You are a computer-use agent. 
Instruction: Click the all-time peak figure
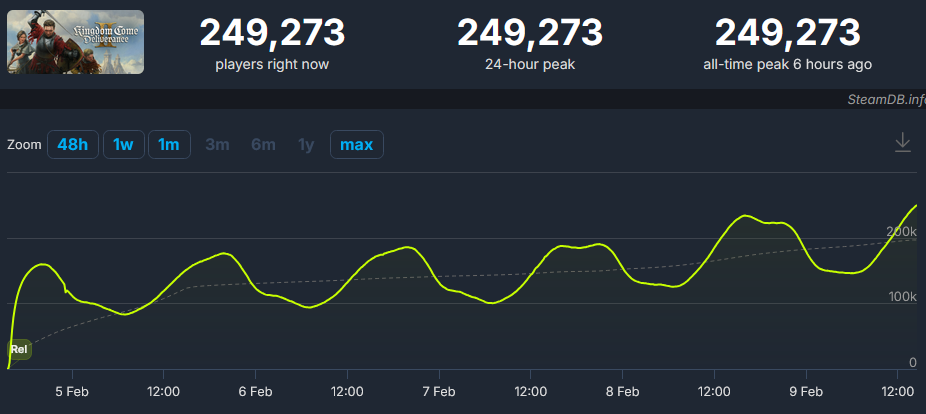(x=787, y=33)
